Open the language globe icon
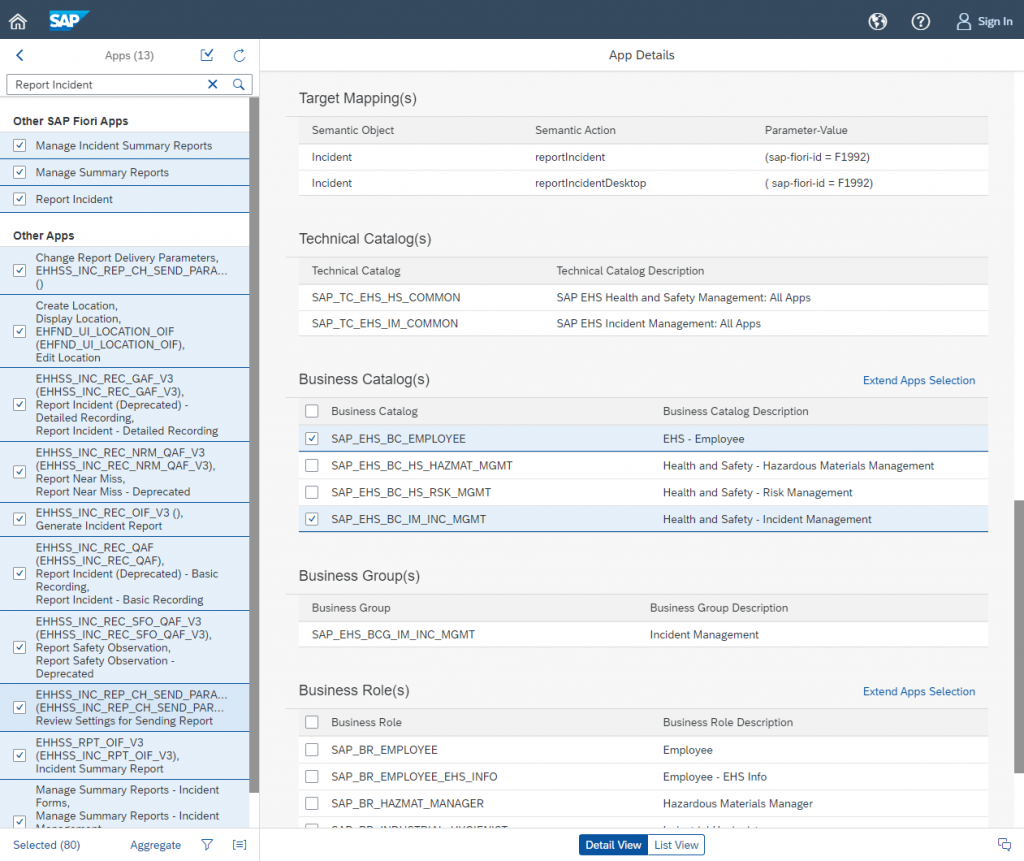 (878, 22)
